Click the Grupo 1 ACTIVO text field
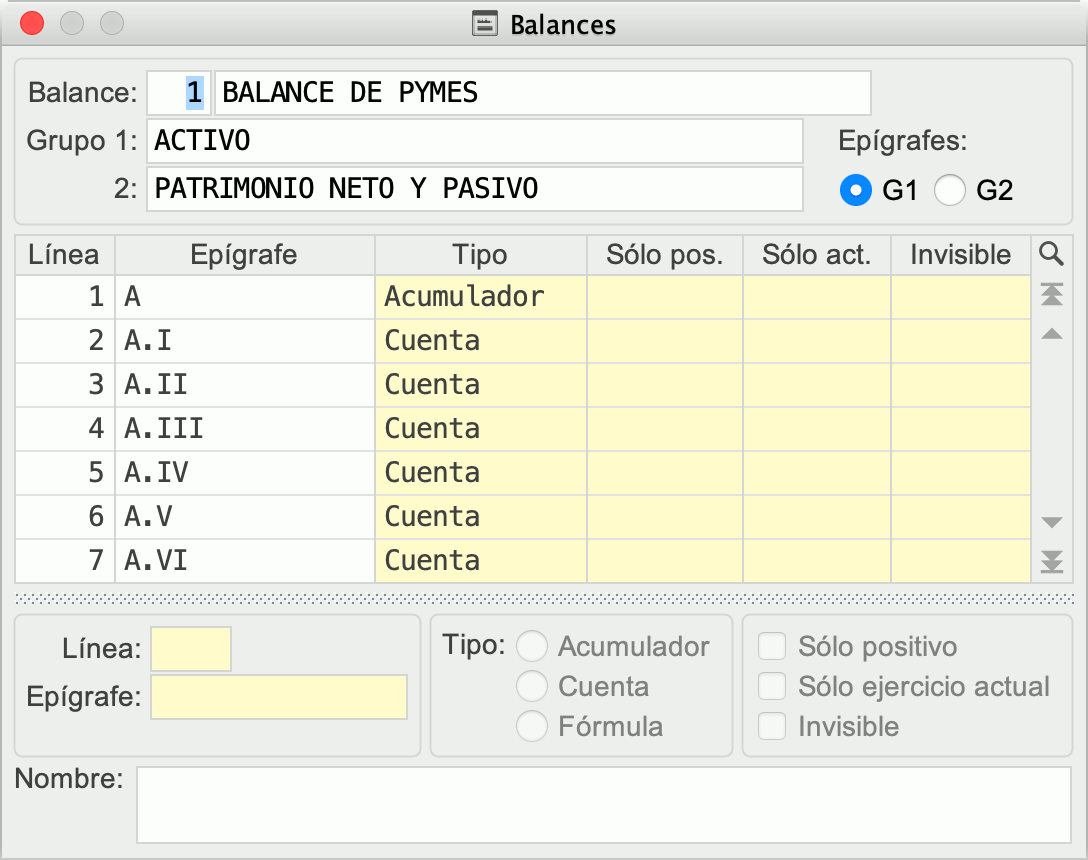This screenshot has width=1088, height=860. tap(474, 141)
